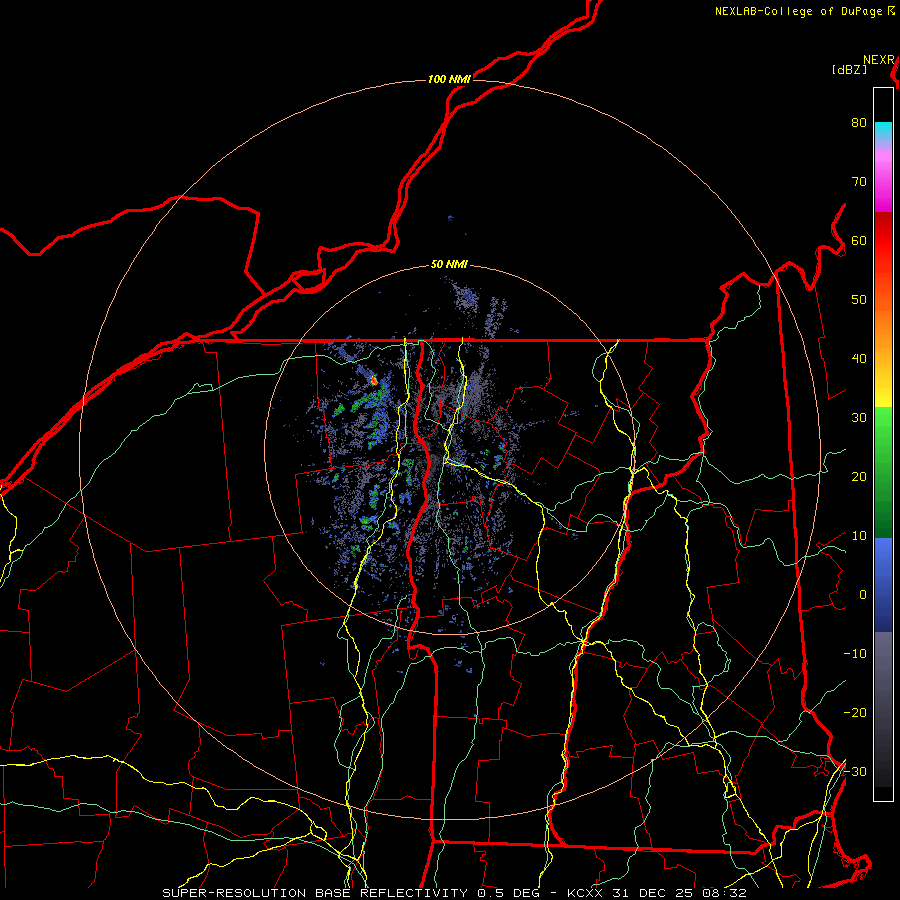Click the 0 value on dBZ scale
Image resolution: width=900 pixels, height=900 pixels.
[x=863, y=595]
